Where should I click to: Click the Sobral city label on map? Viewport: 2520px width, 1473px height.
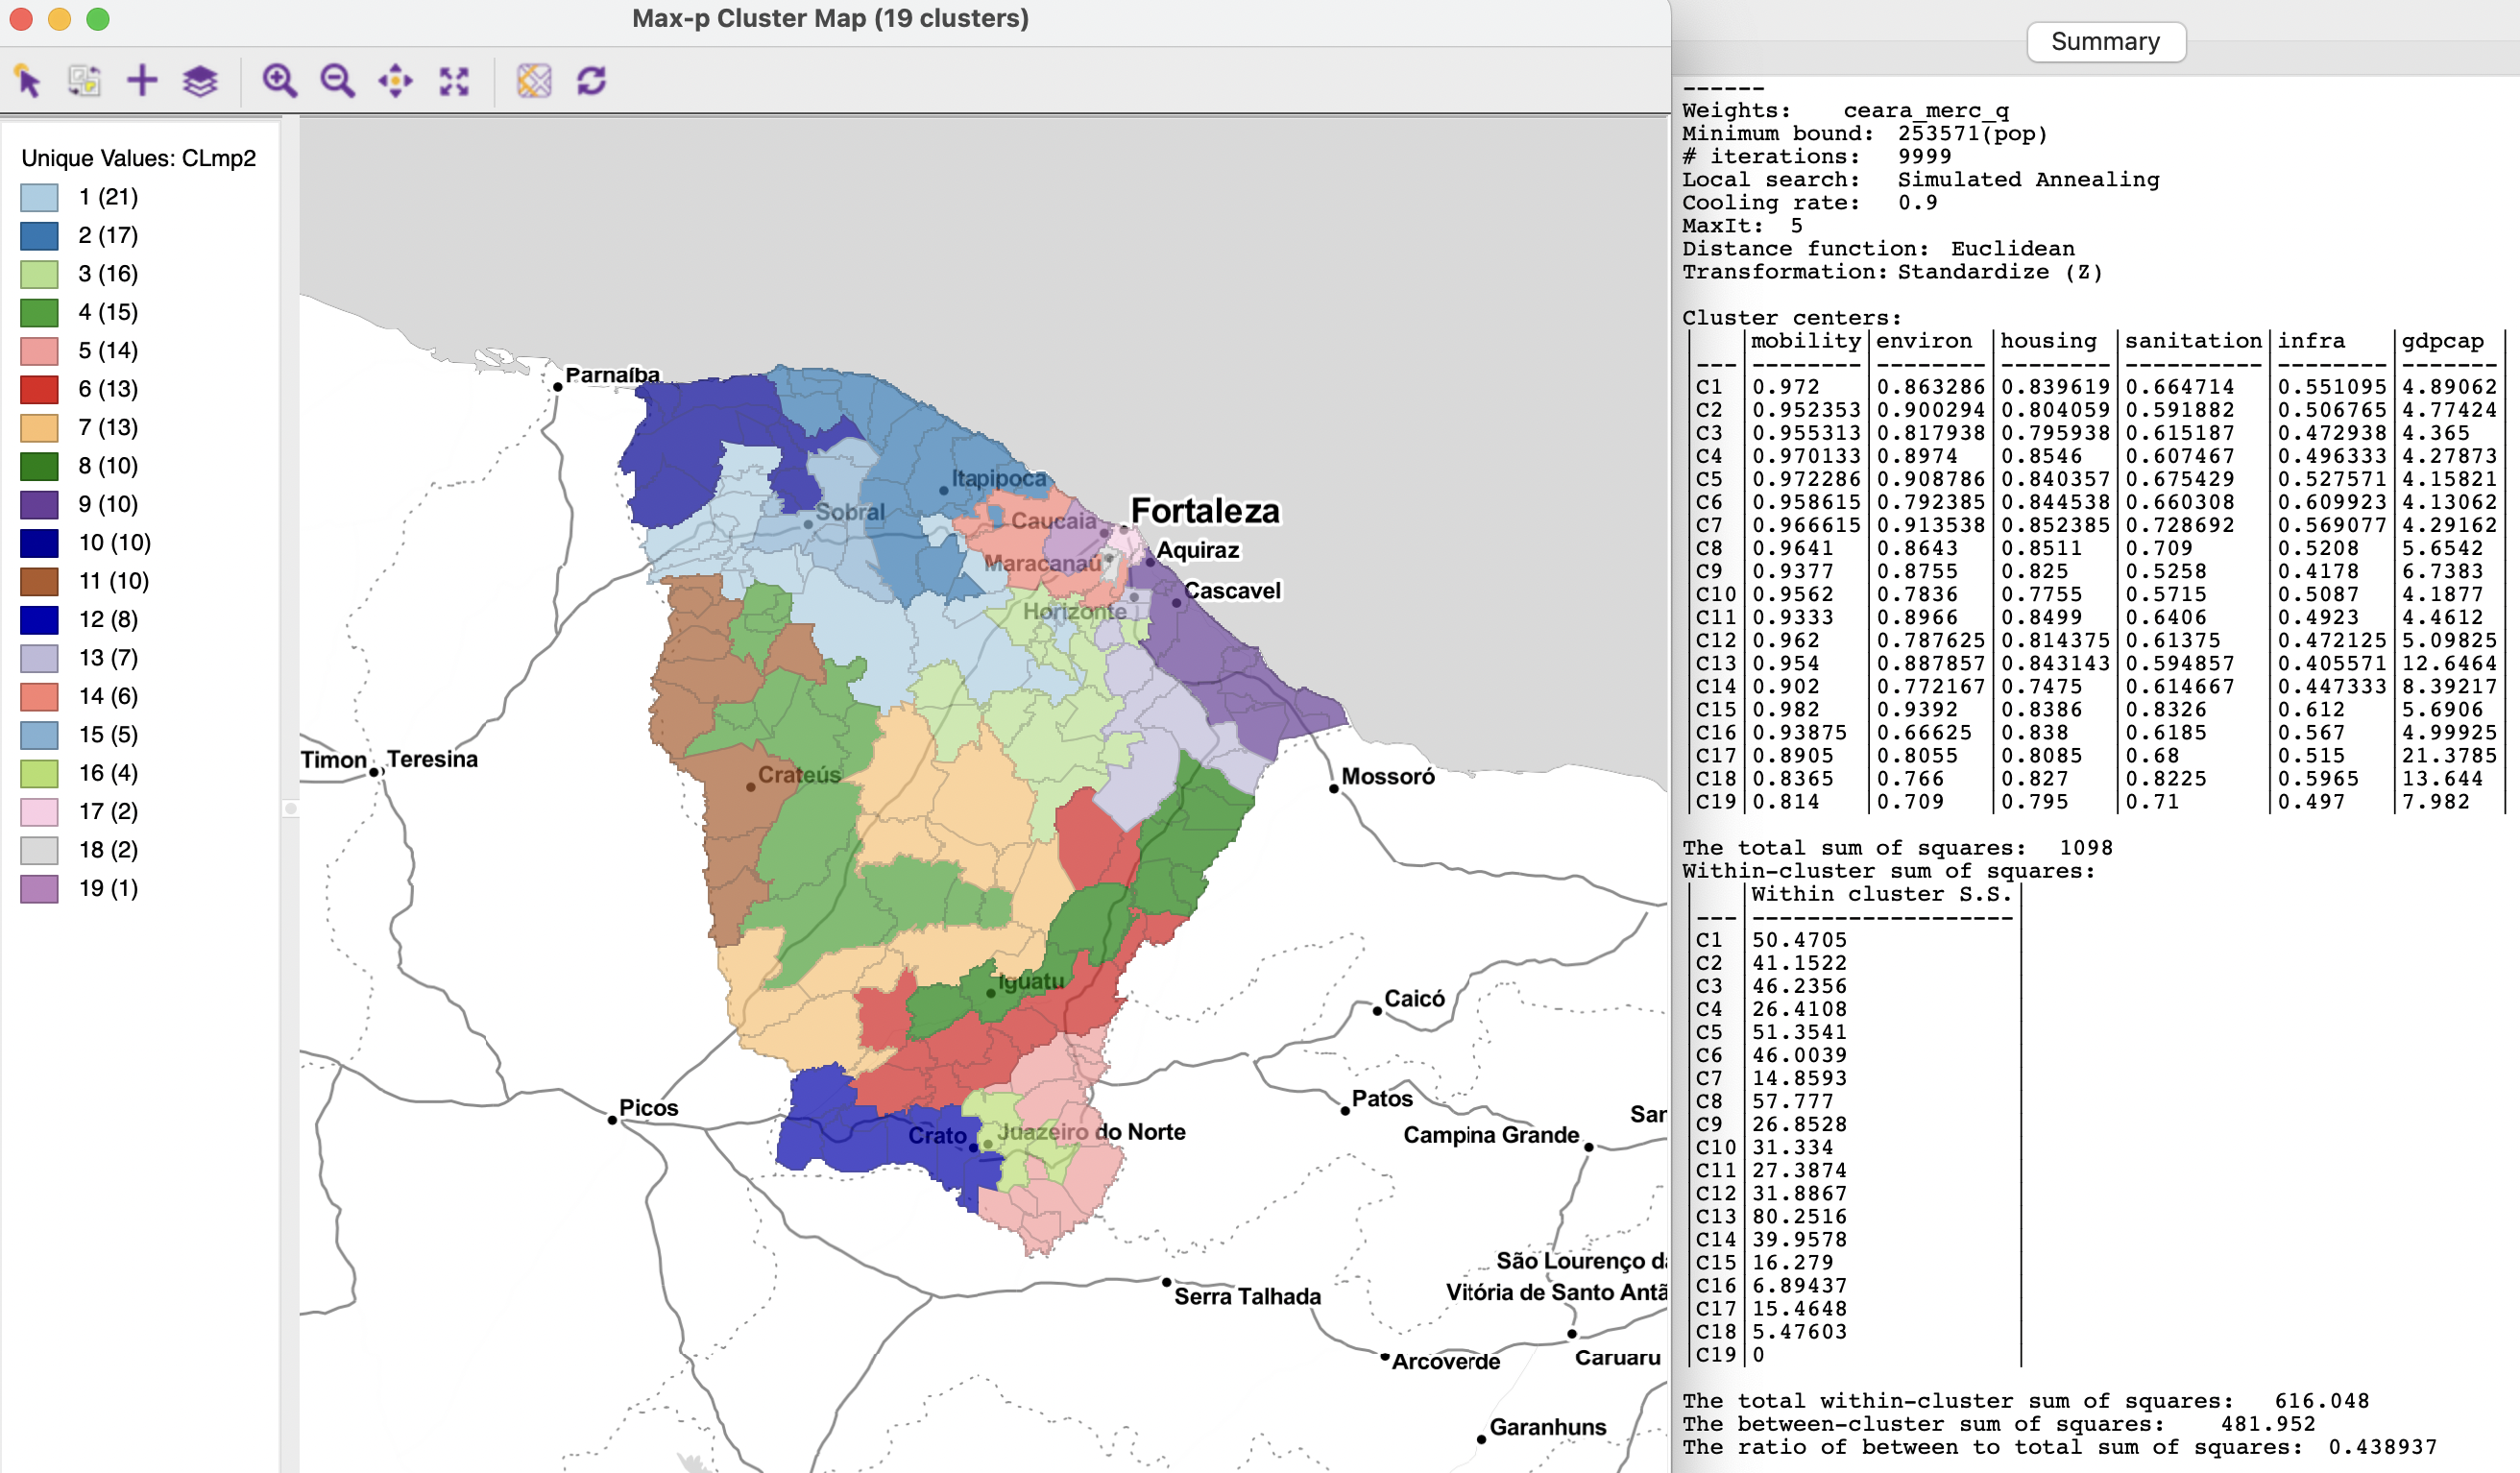coord(850,512)
